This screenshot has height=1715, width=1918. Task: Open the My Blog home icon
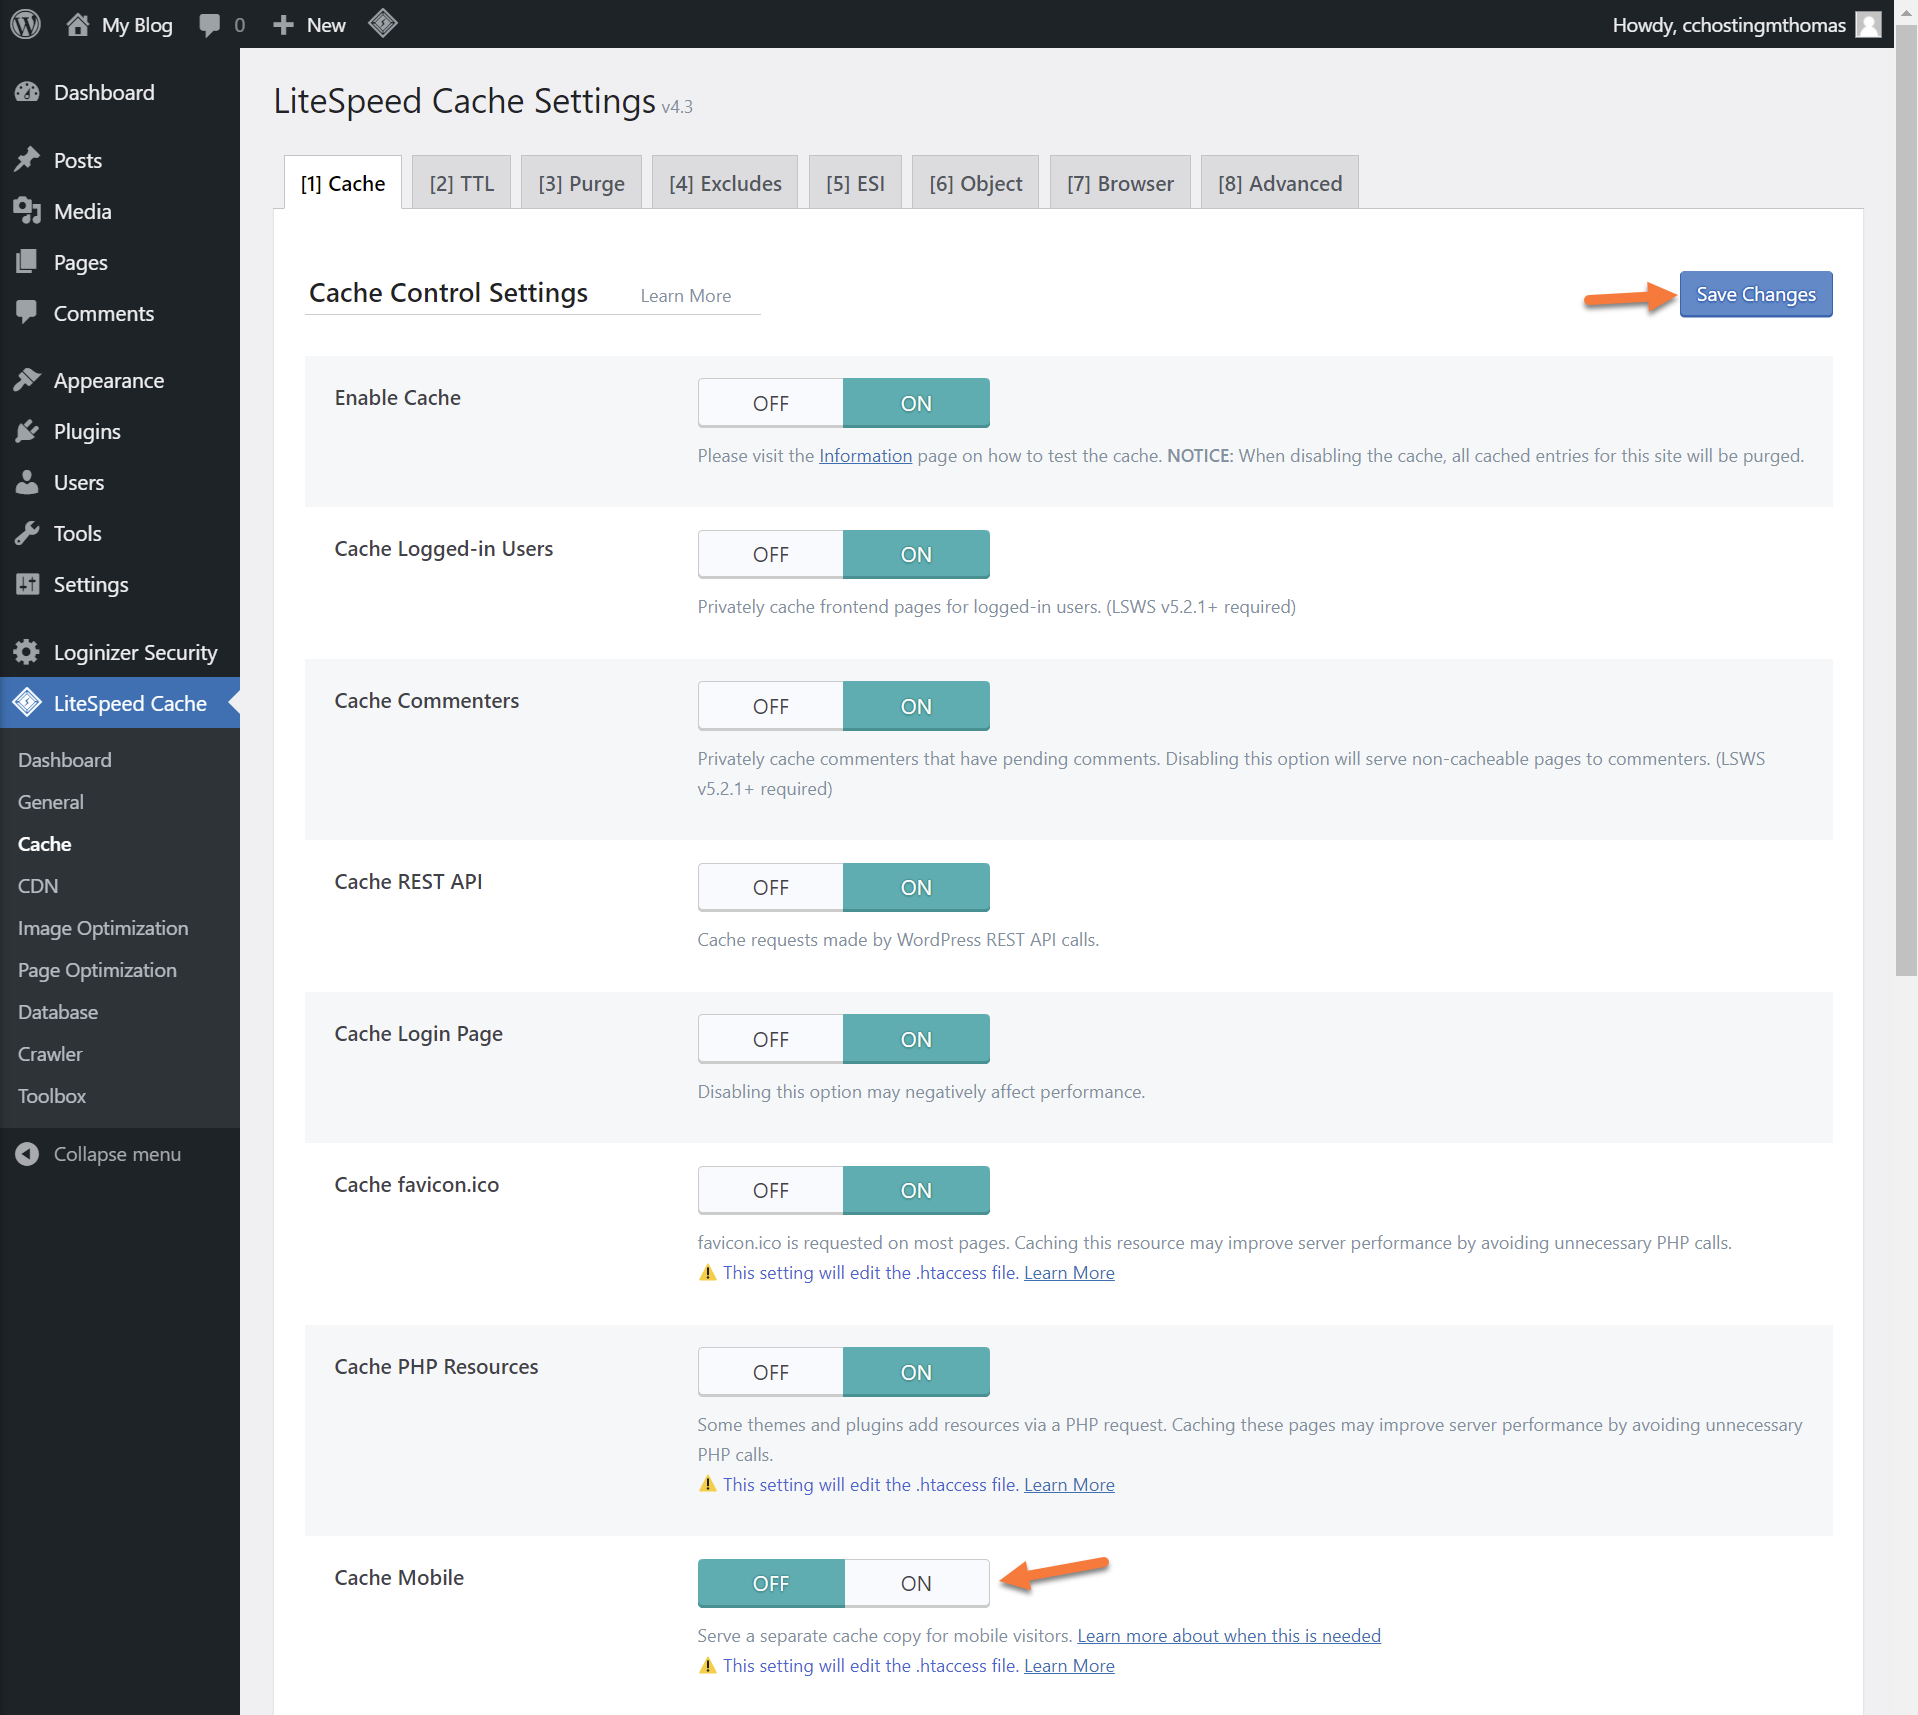tap(78, 25)
